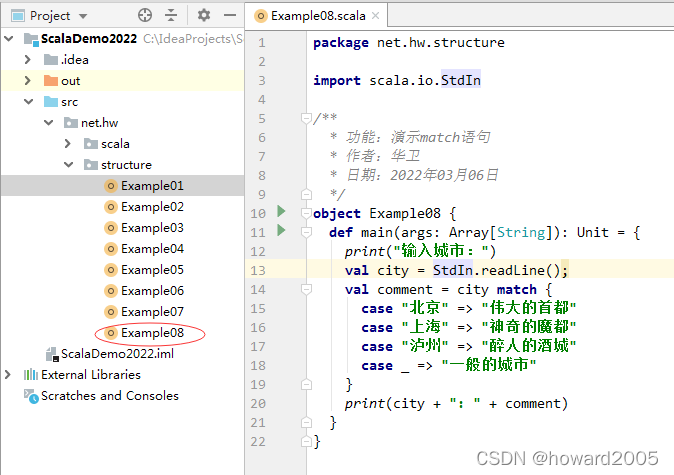Select the out folder icon
Screen dimensions: 674x475
point(51,80)
